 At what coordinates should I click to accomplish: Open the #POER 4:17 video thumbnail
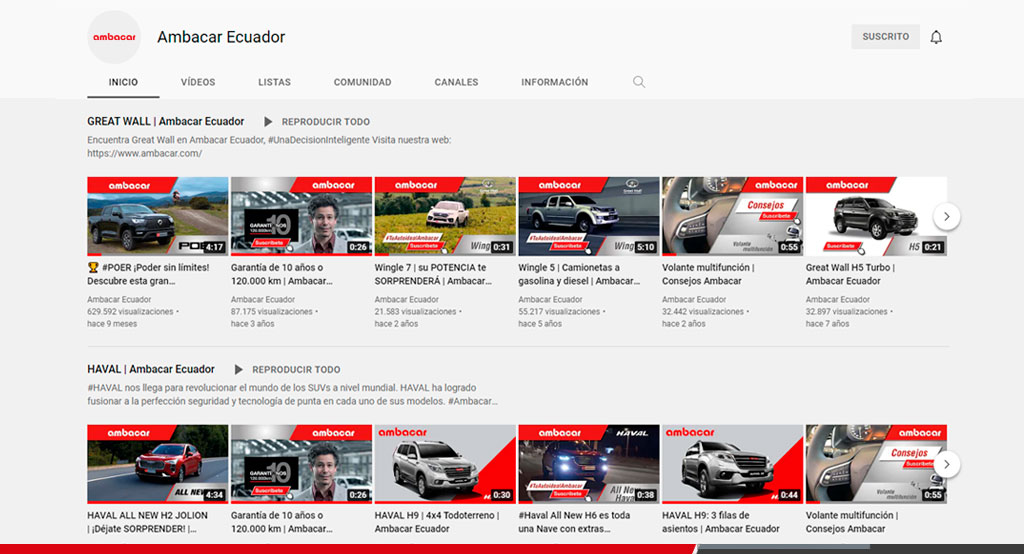tap(158, 216)
